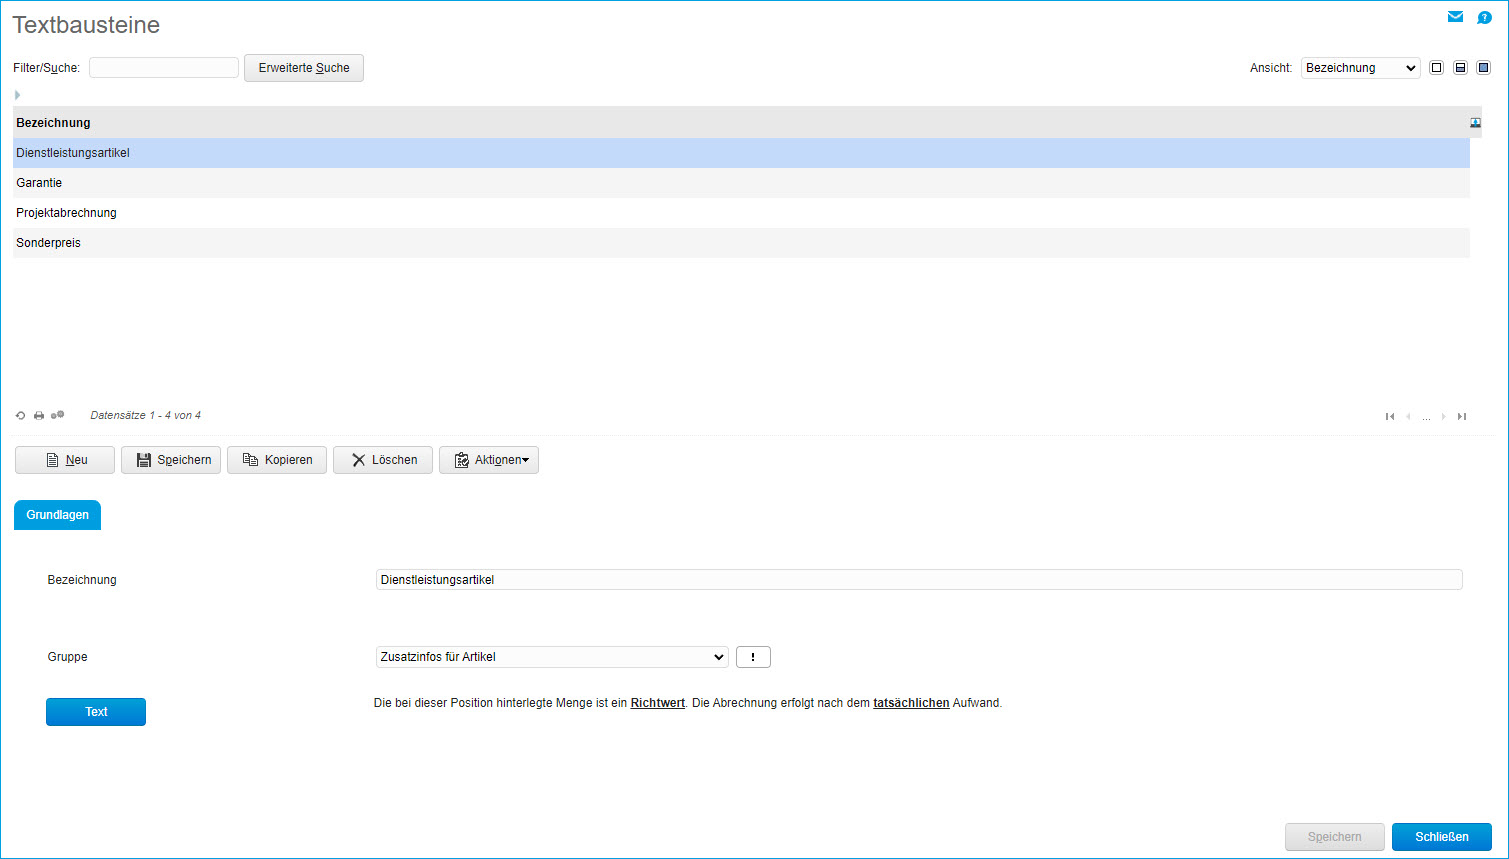Image resolution: width=1509 pixels, height=859 pixels.
Task: Switch to the Grundlagen tab
Action: point(58,515)
